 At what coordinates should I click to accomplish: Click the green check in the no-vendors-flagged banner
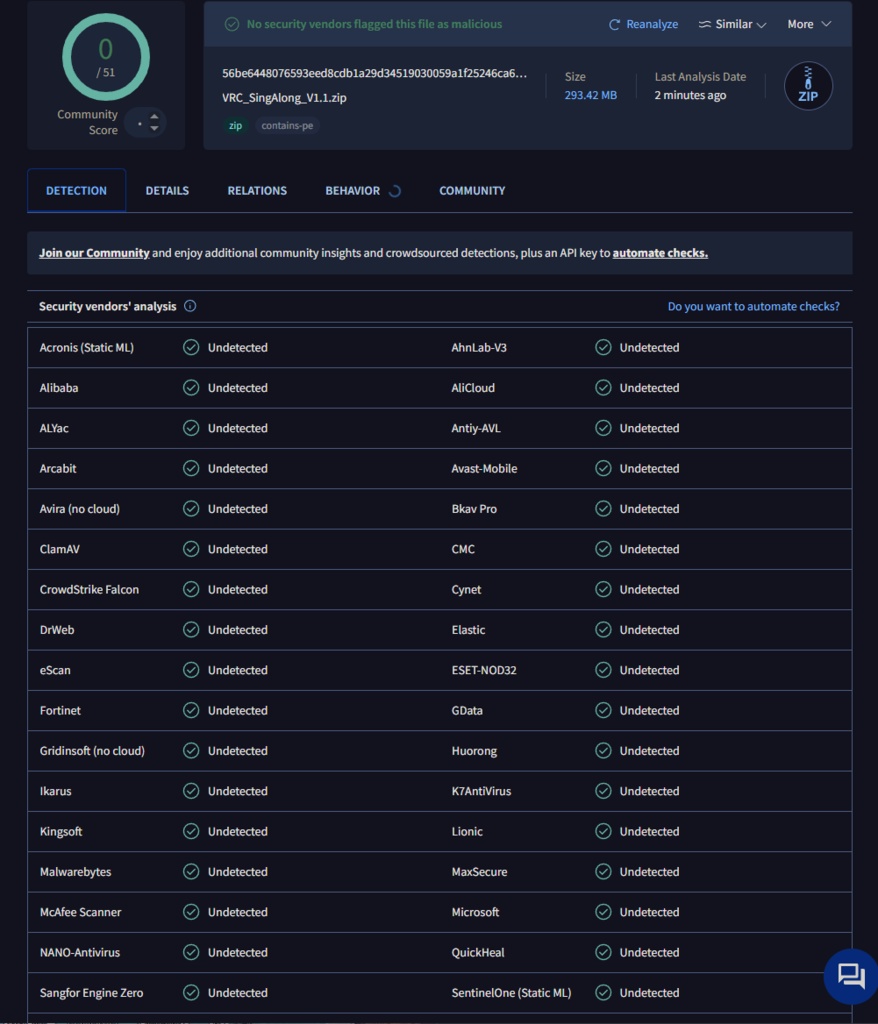pyautogui.click(x=232, y=24)
